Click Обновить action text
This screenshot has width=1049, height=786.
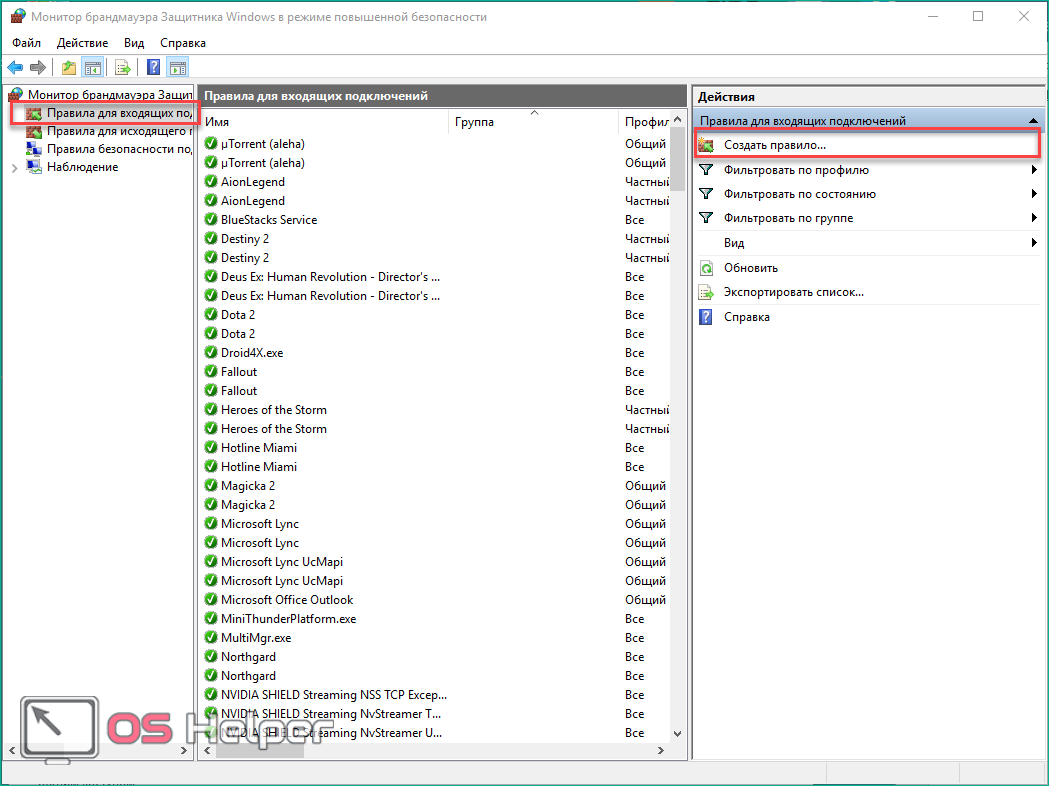[751, 268]
